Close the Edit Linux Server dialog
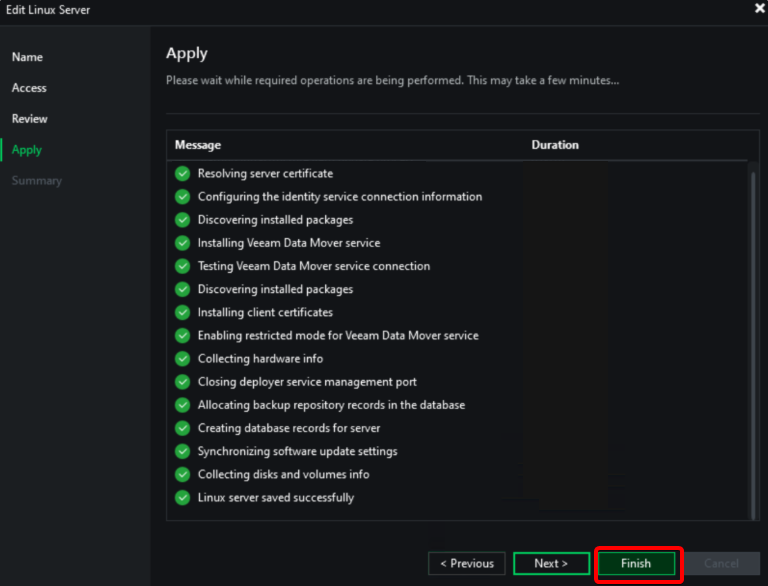 point(758,8)
